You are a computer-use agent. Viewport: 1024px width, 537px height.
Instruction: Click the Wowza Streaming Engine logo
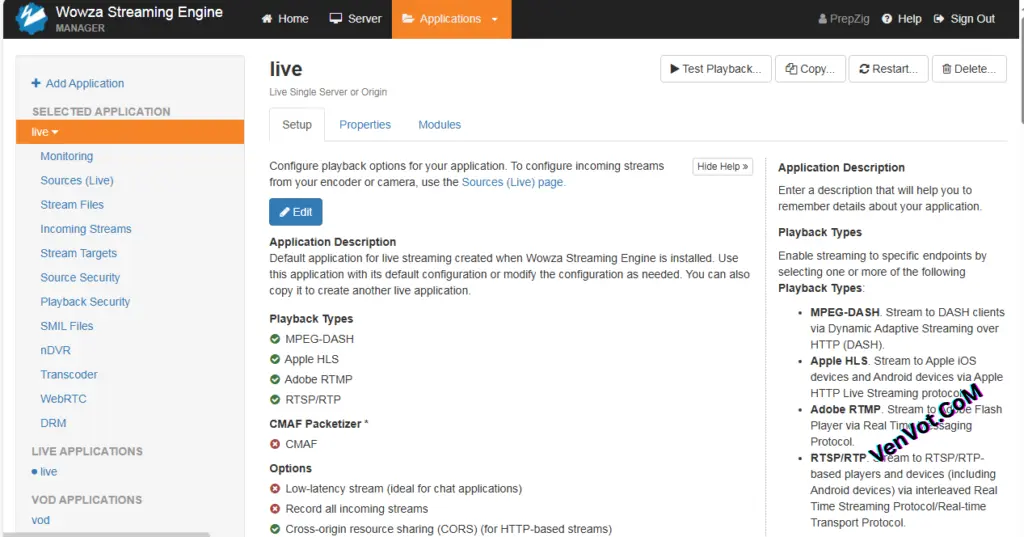coord(31,18)
